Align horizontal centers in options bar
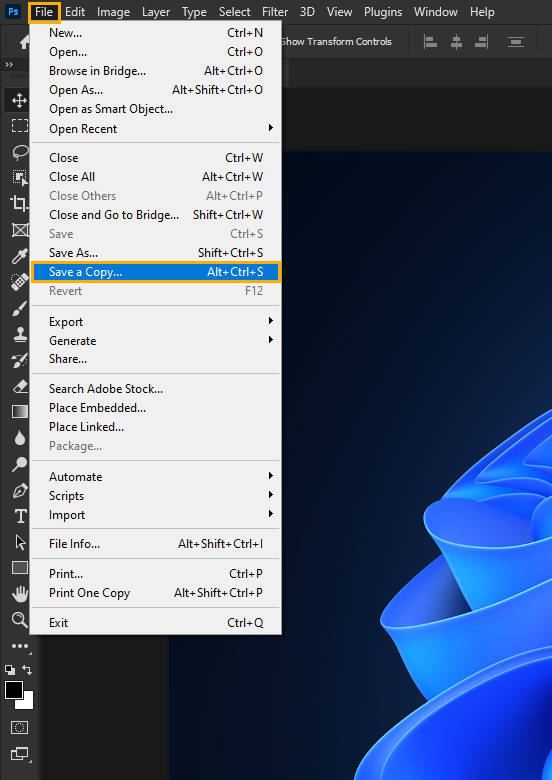 click(456, 42)
